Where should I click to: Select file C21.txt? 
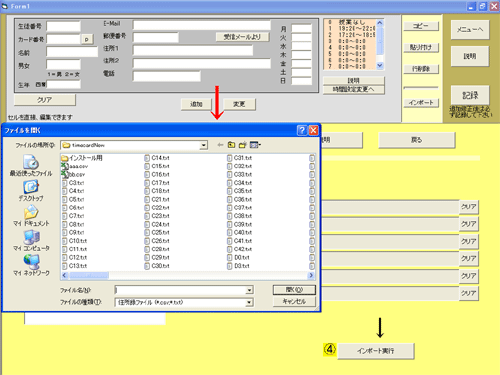pos(157,199)
